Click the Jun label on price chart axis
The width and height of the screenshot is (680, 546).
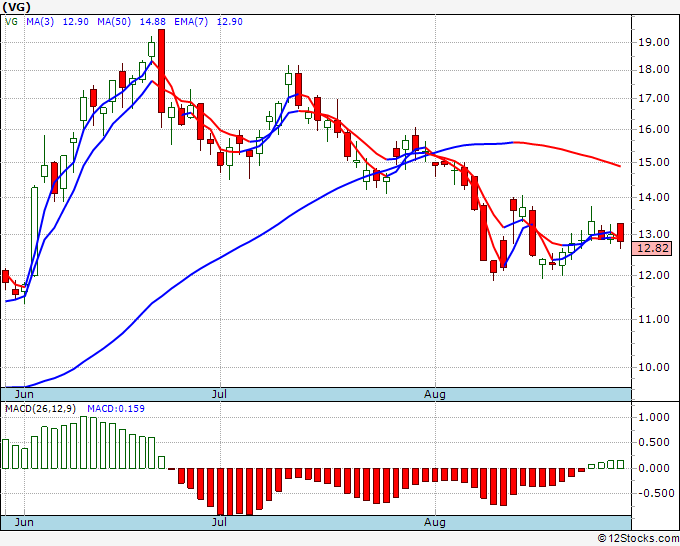[x=24, y=394]
